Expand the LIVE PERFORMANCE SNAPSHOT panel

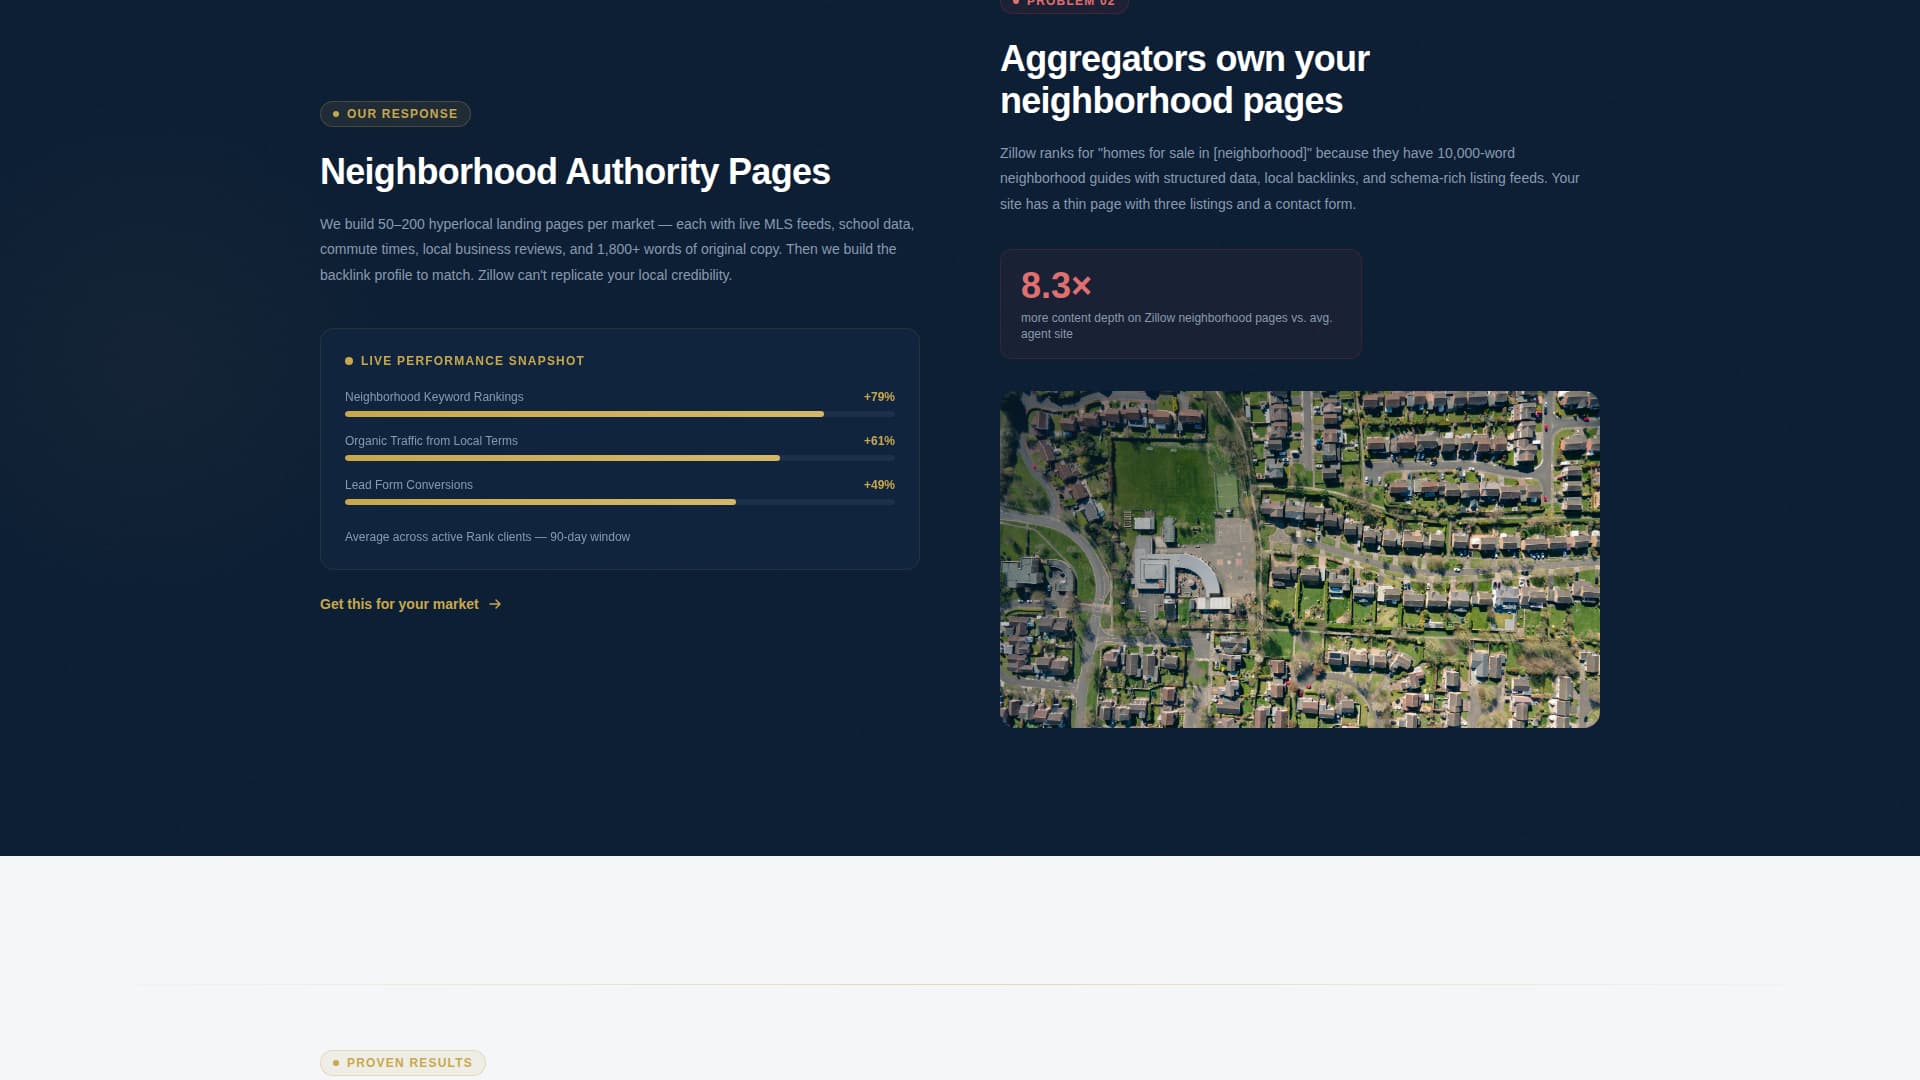(x=619, y=448)
